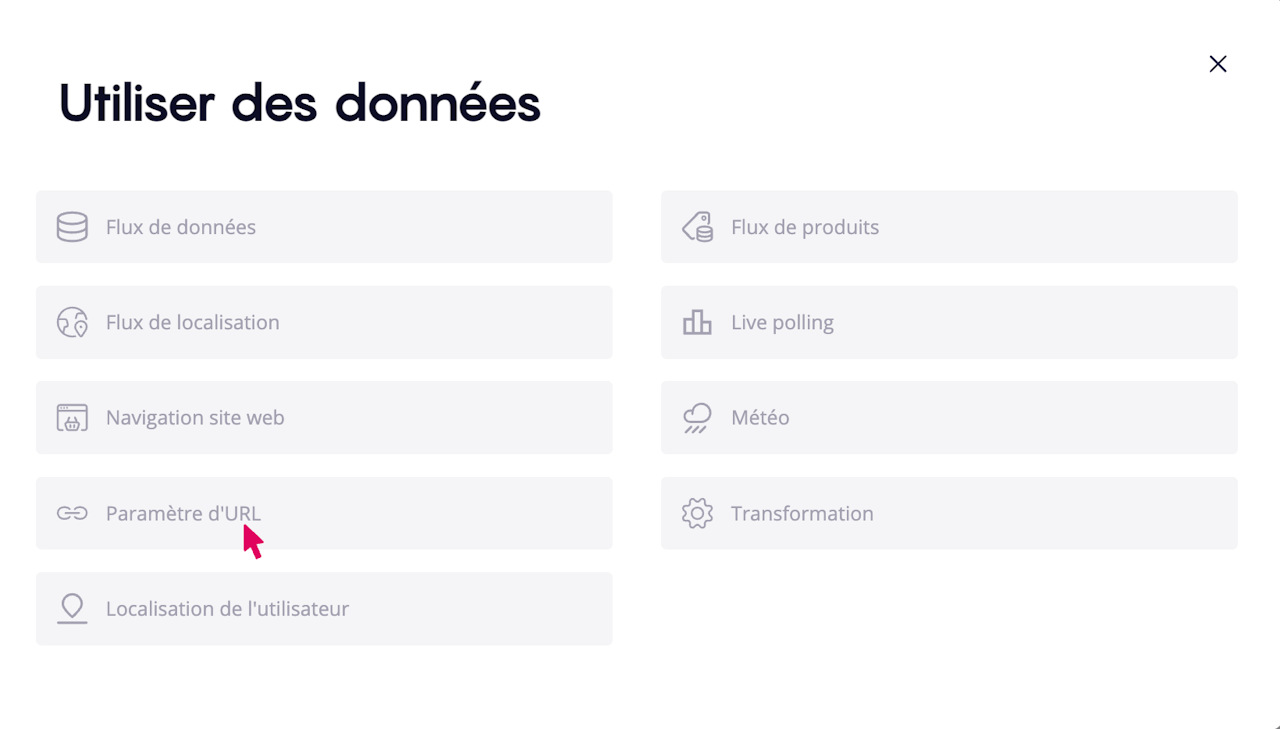Image resolution: width=1280 pixels, height=729 pixels.
Task: Choose Localisation de l'utilisateur option
Action: [324, 609]
